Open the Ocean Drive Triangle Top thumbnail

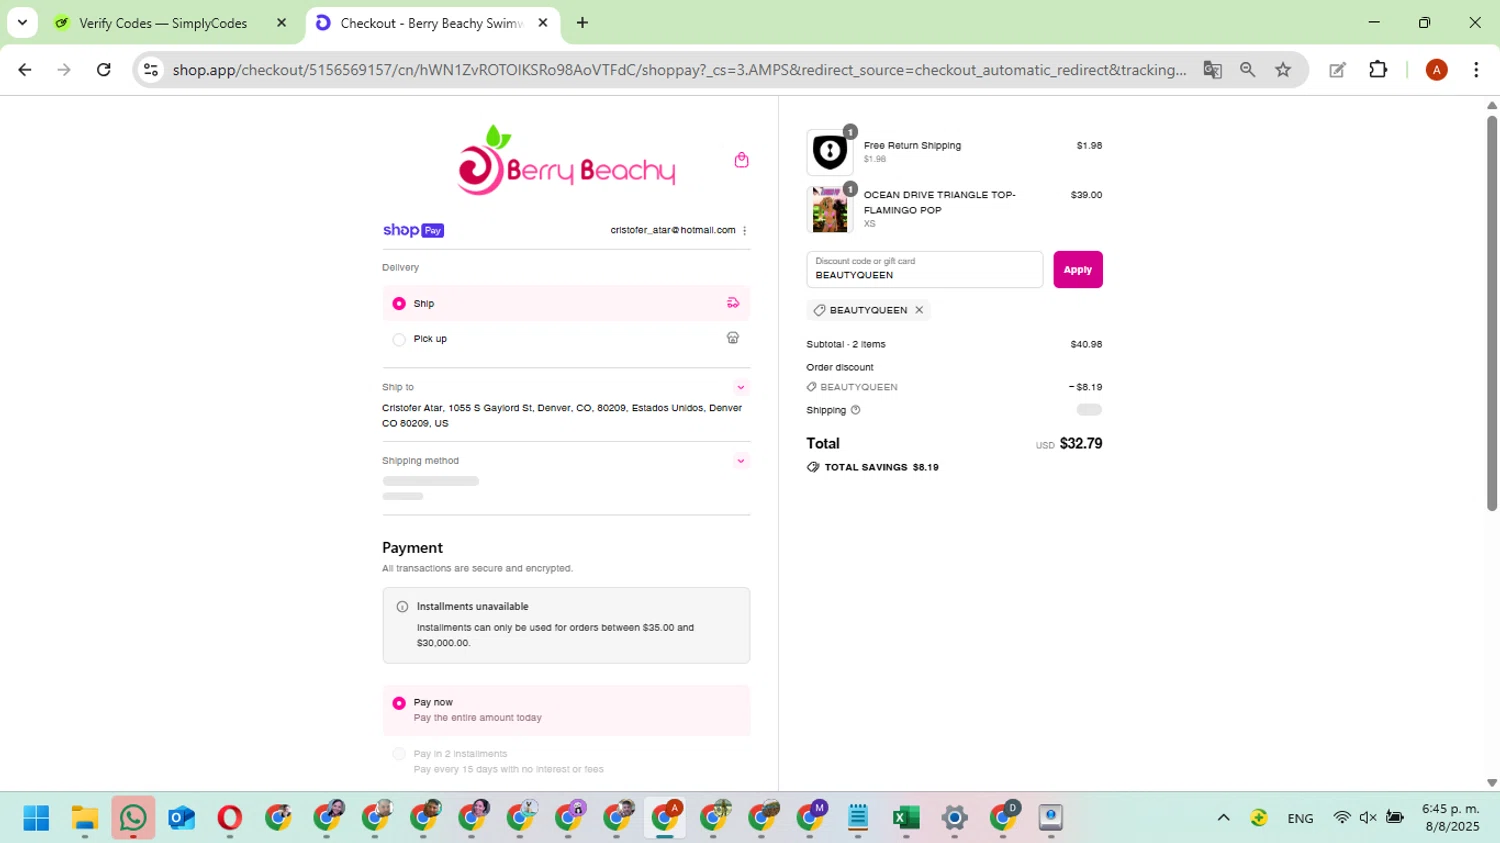pos(829,209)
